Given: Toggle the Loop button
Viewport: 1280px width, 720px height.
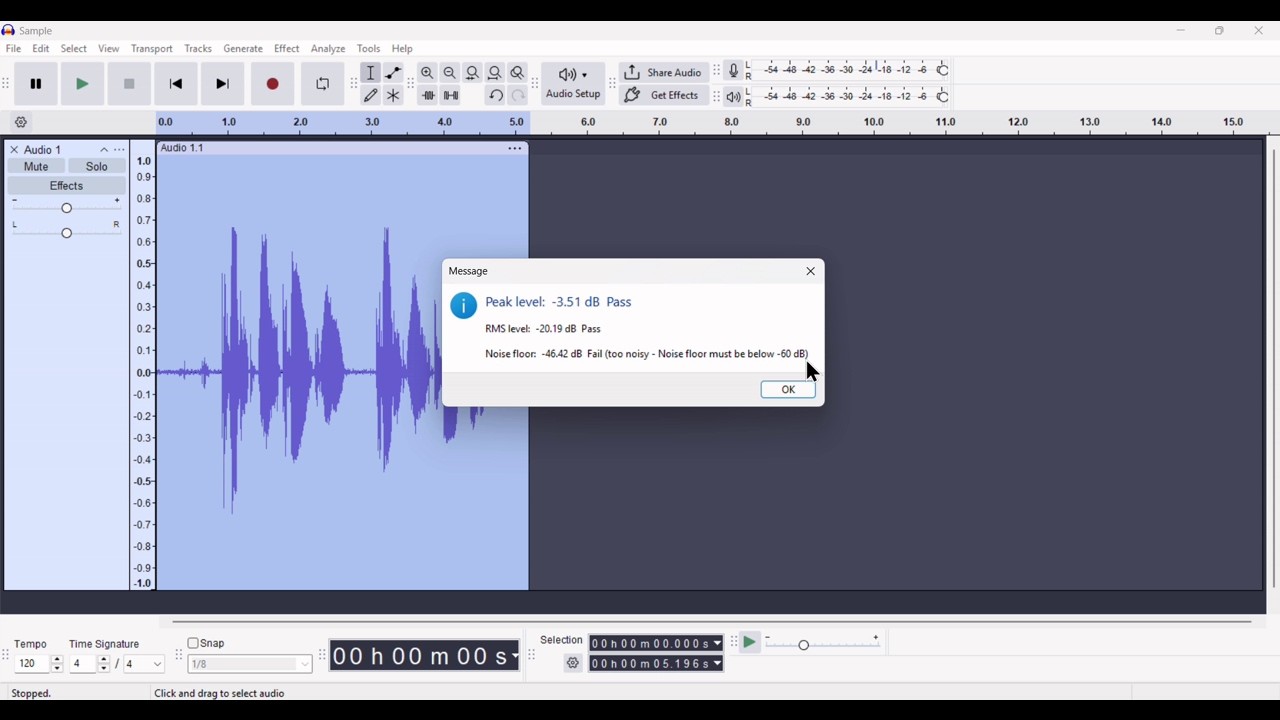Looking at the screenshot, I should coord(323,84).
